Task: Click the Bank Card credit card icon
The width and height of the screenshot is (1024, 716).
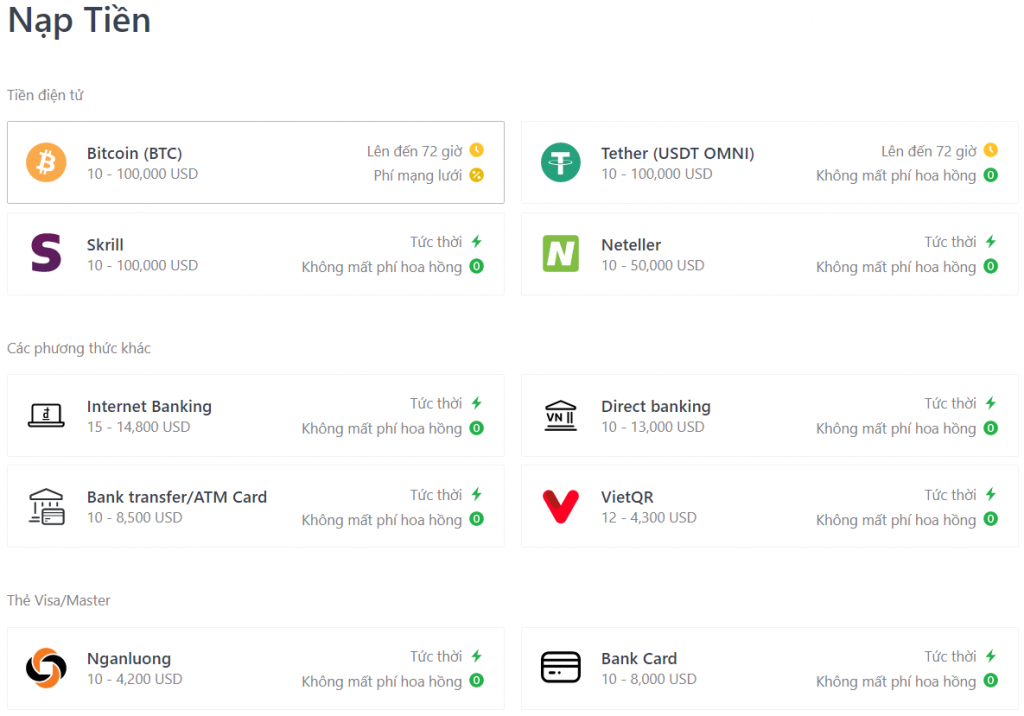Action: pos(560,668)
